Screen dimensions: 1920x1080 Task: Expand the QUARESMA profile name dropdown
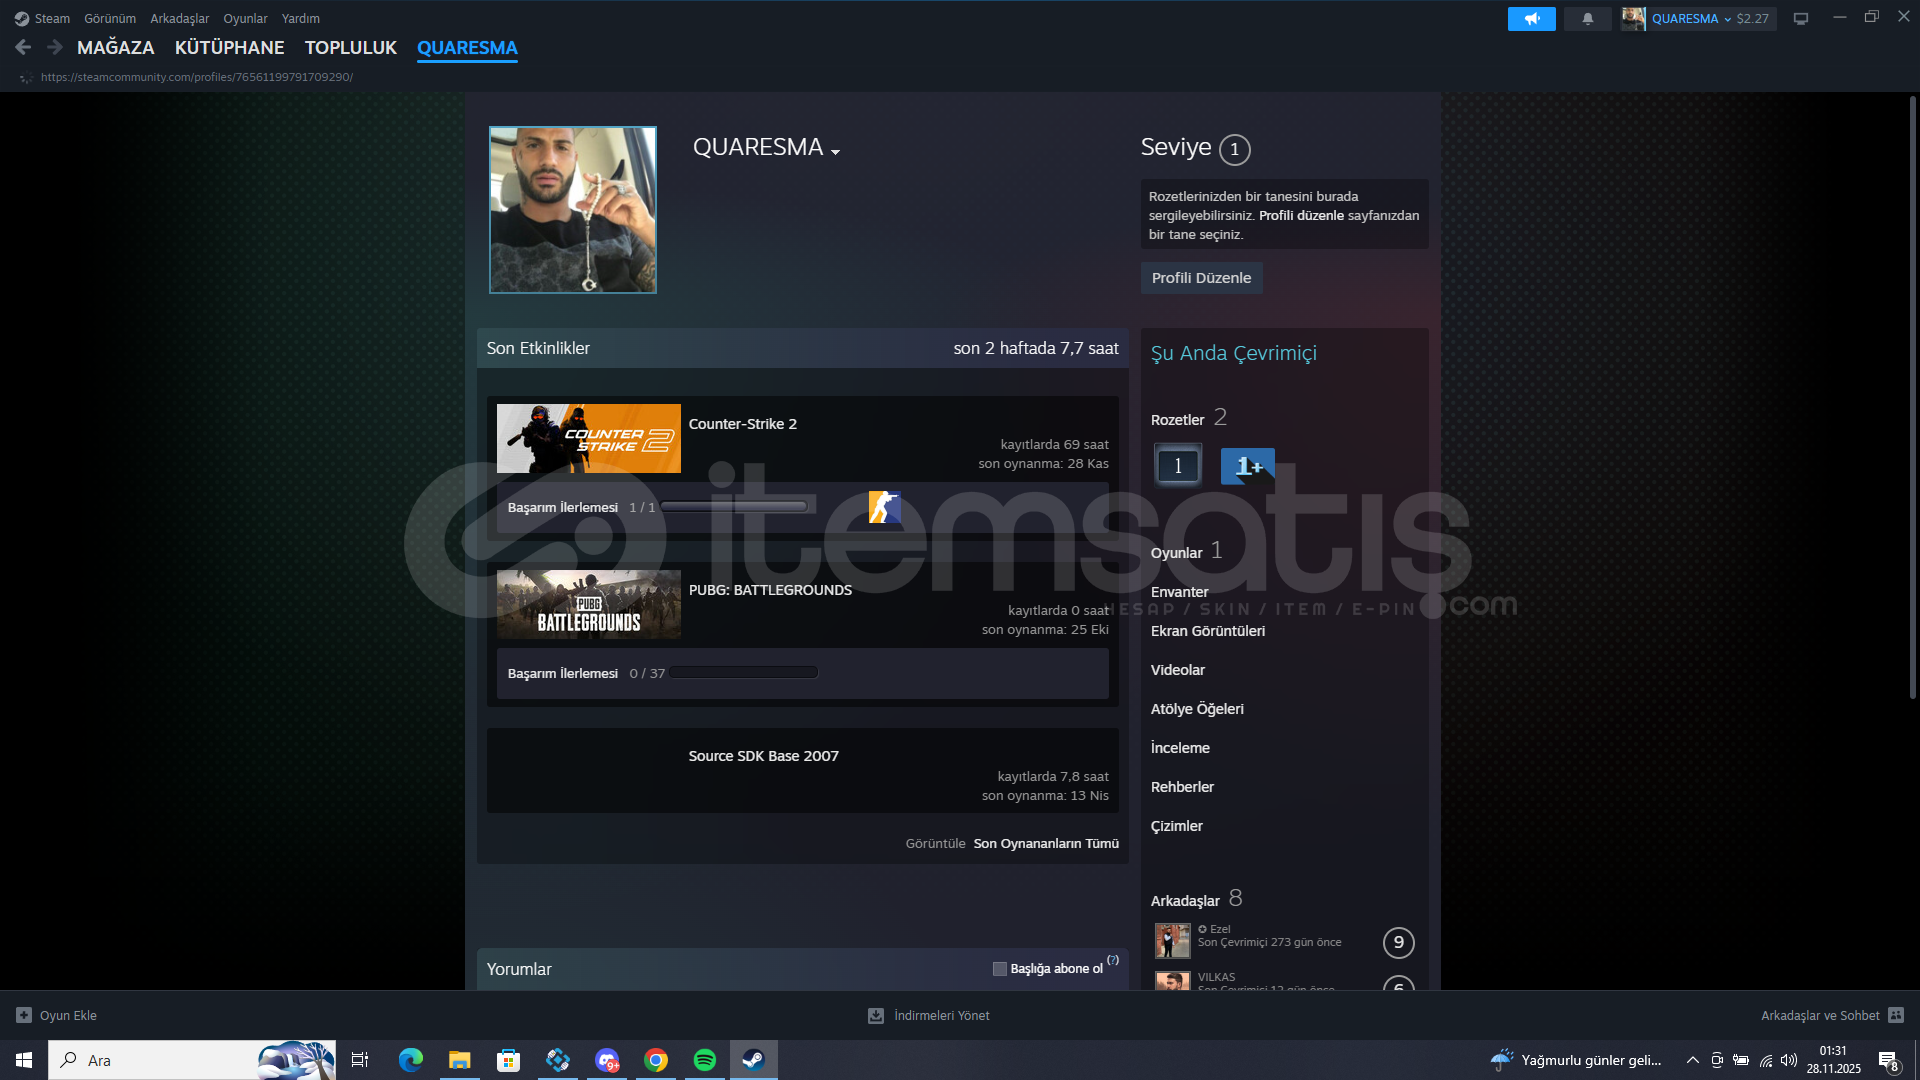(835, 152)
